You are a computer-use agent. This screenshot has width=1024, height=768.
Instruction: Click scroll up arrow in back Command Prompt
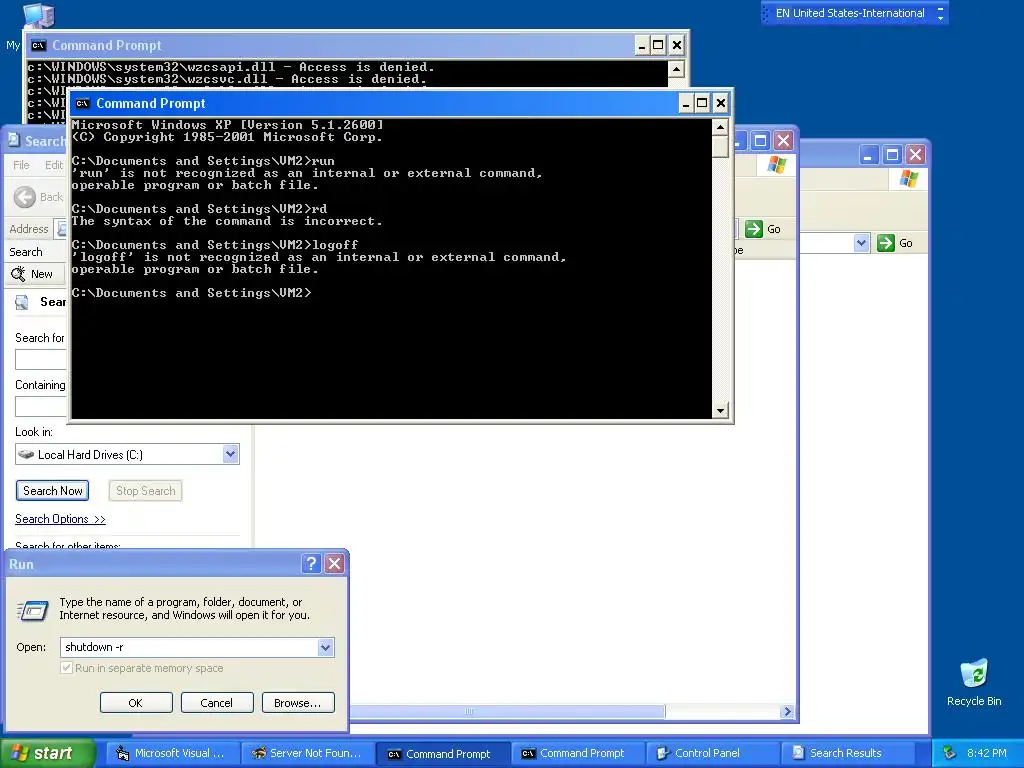tap(676, 69)
